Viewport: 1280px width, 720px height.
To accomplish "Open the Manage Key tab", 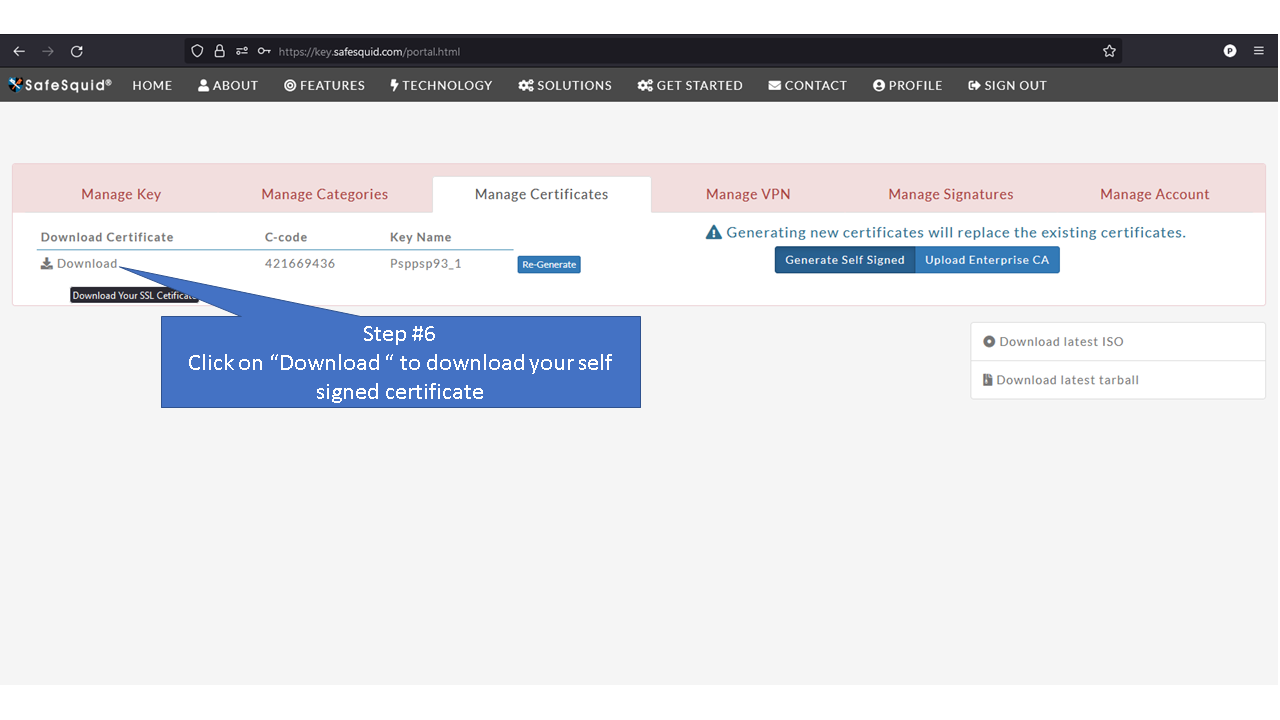I will coord(120,194).
